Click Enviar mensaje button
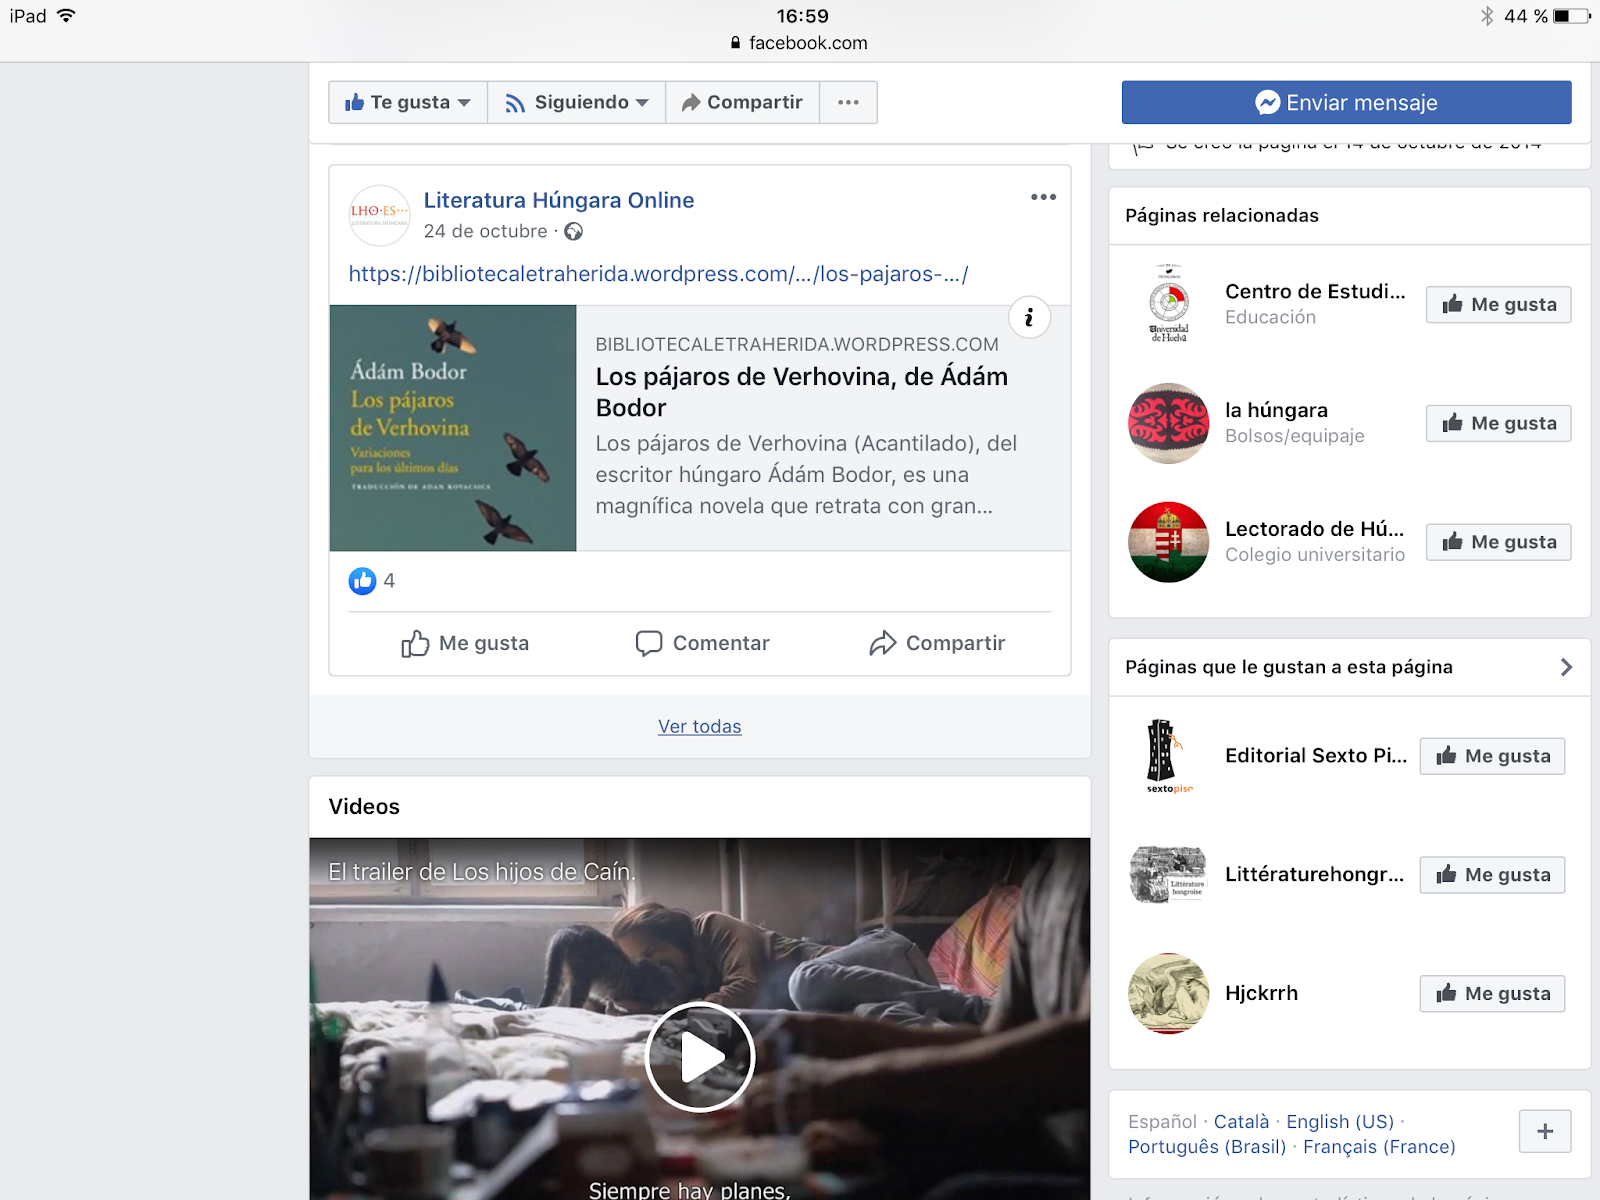The width and height of the screenshot is (1600, 1200). [1346, 102]
